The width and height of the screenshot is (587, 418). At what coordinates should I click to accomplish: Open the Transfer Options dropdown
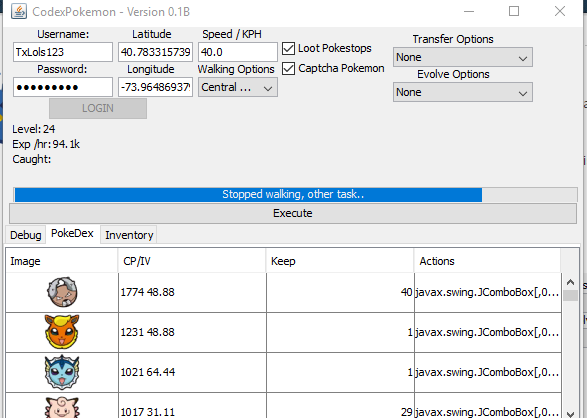[463, 57]
